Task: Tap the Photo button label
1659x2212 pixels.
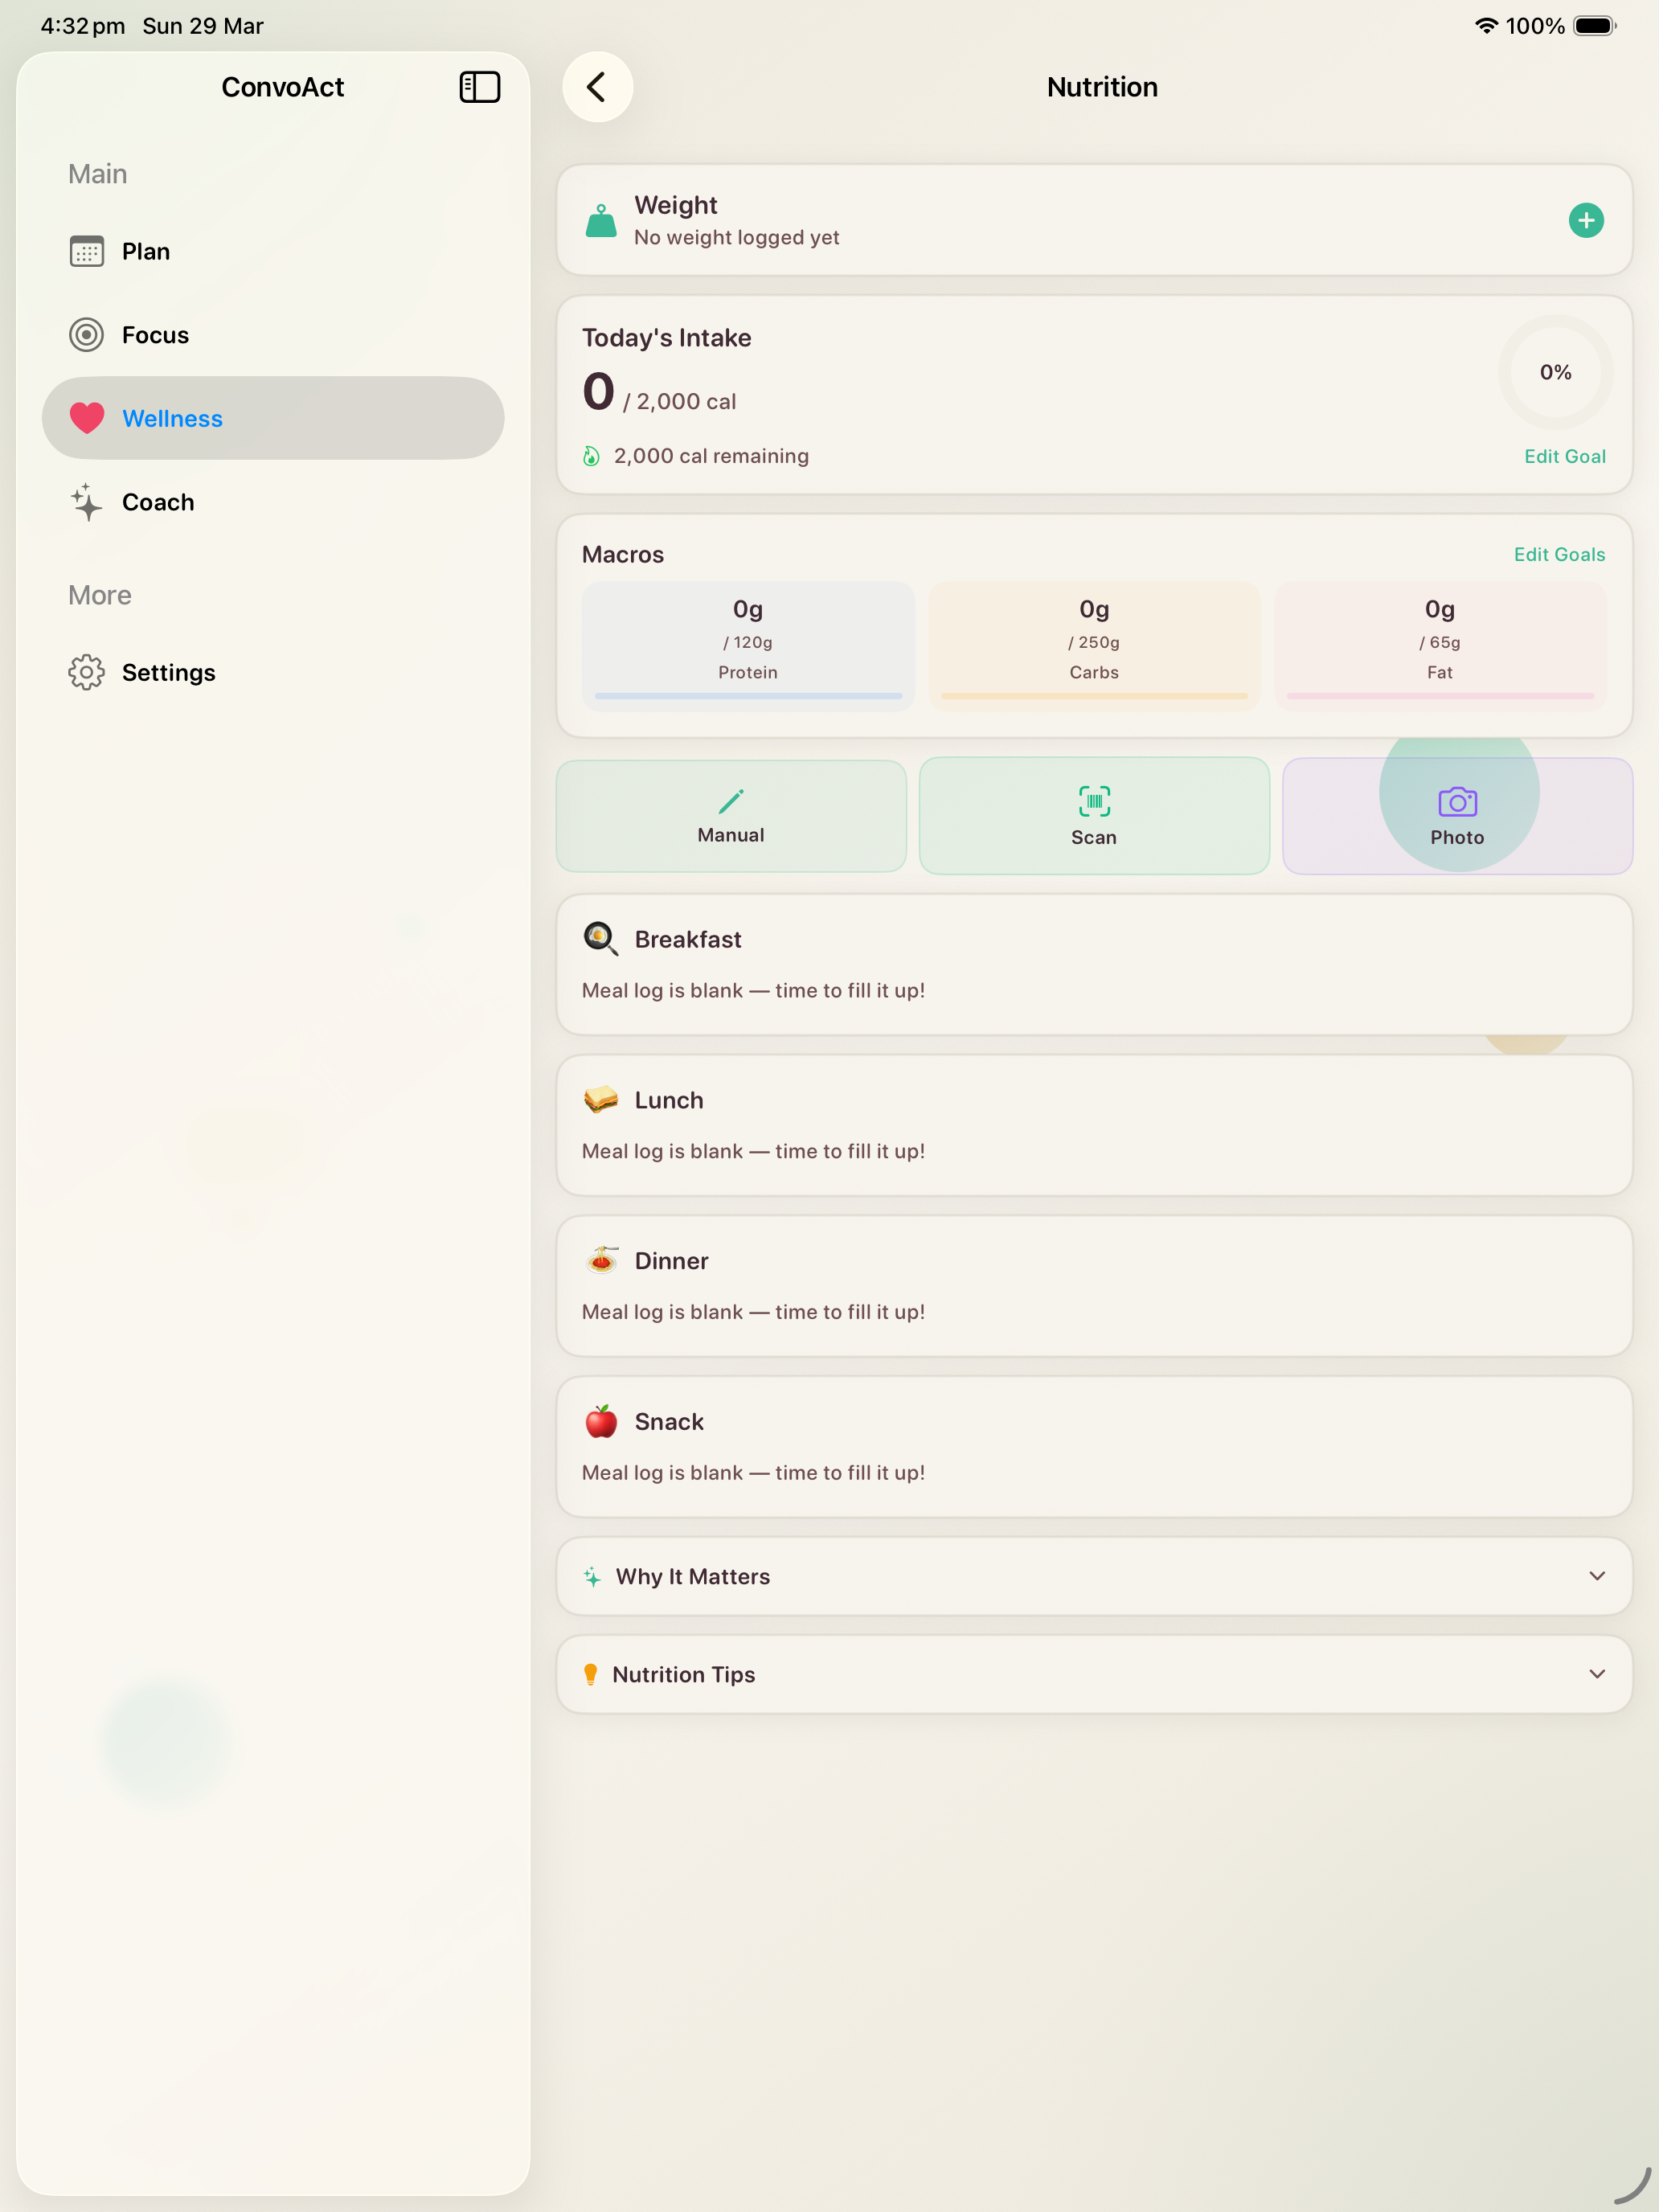Action: [x=1457, y=837]
